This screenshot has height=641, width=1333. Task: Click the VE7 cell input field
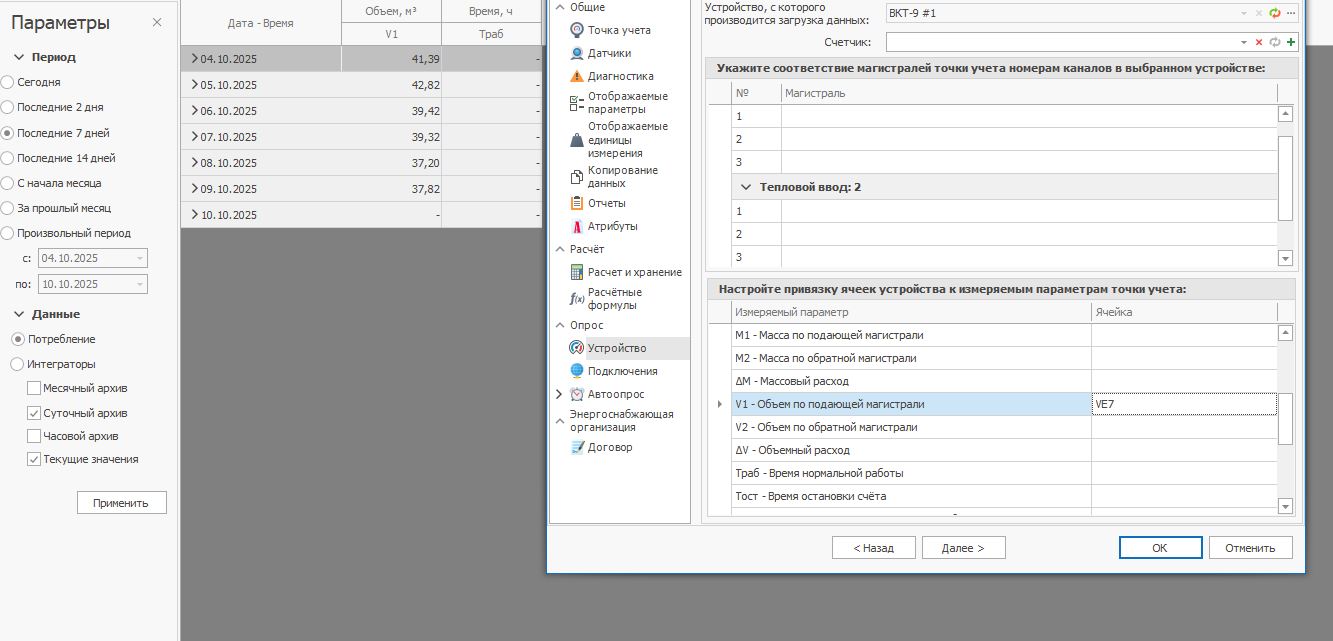click(x=1184, y=404)
